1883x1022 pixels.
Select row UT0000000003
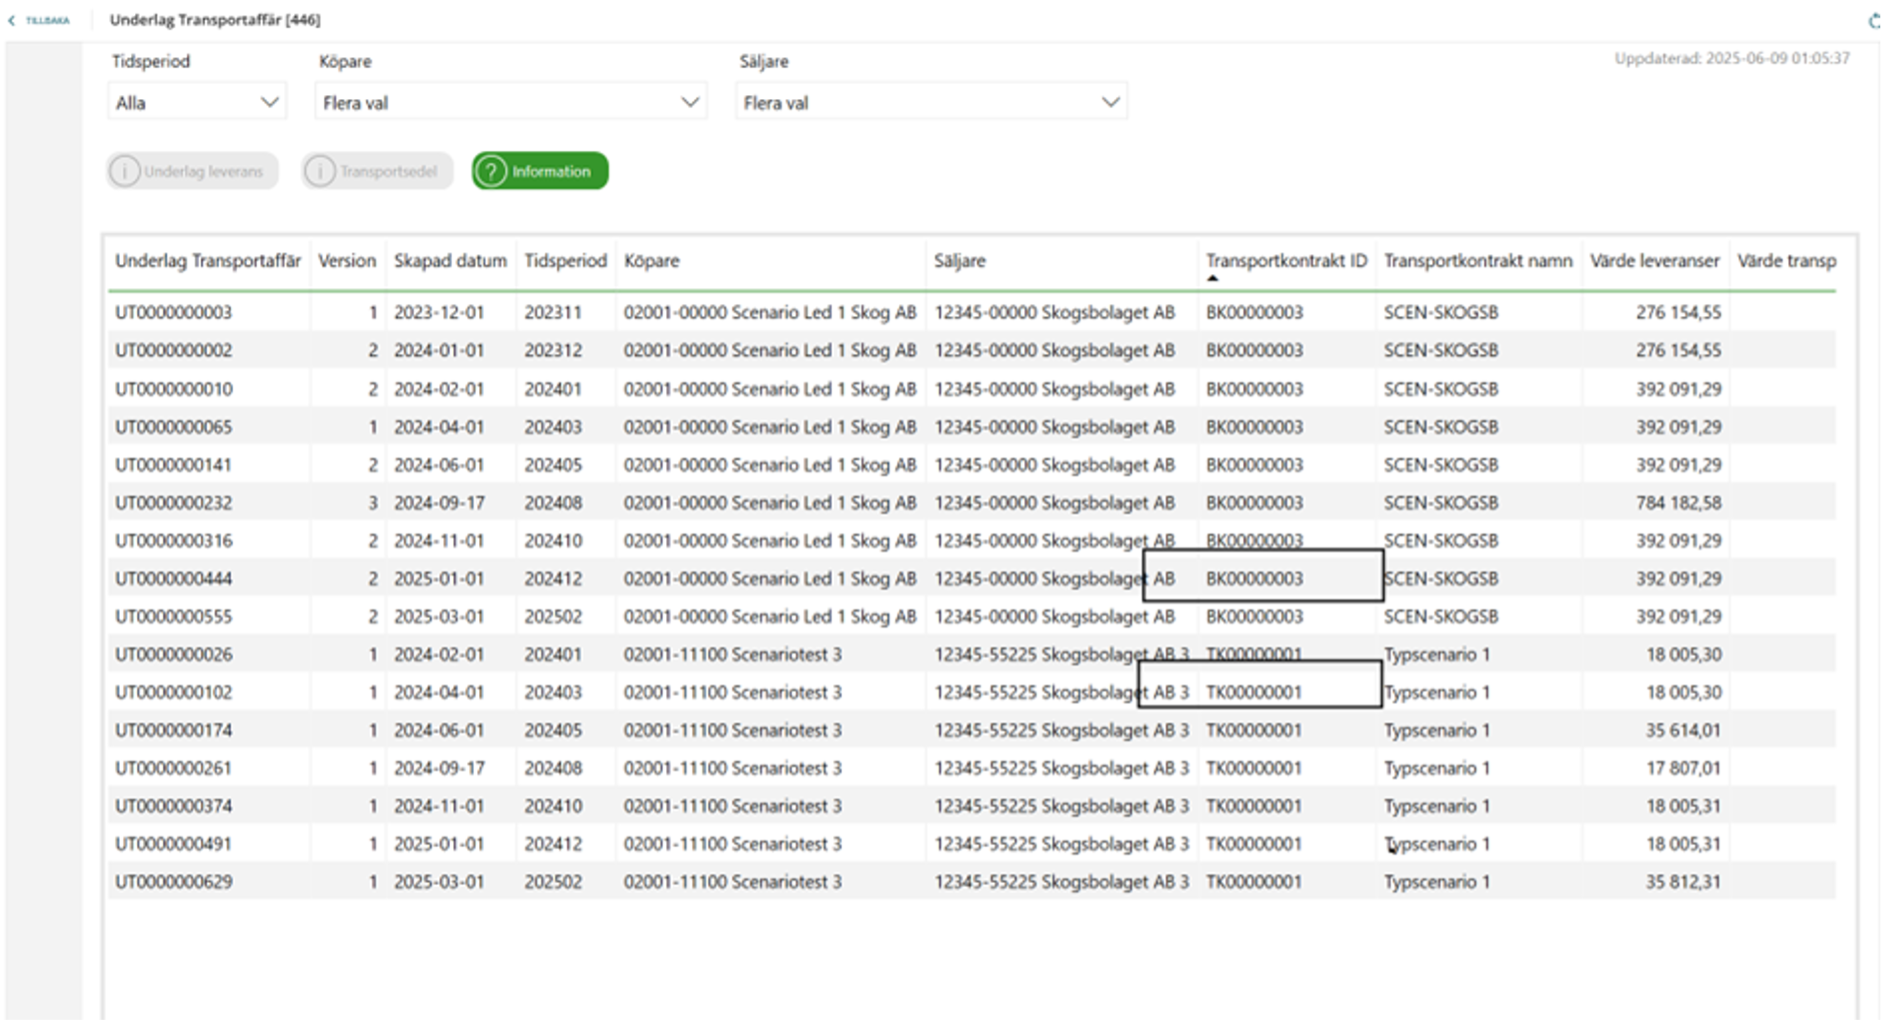click(972, 312)
